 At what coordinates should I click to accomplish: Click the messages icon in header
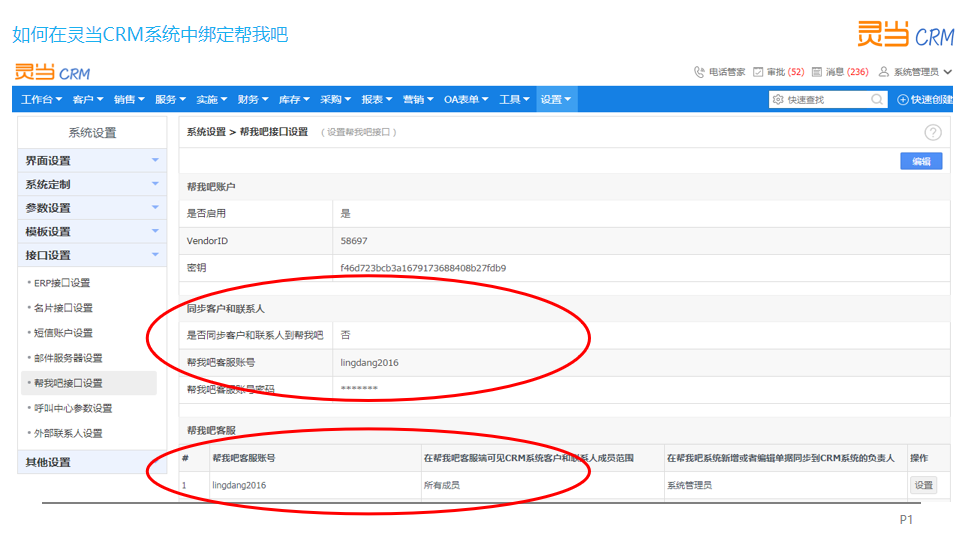tap(817, 72)
